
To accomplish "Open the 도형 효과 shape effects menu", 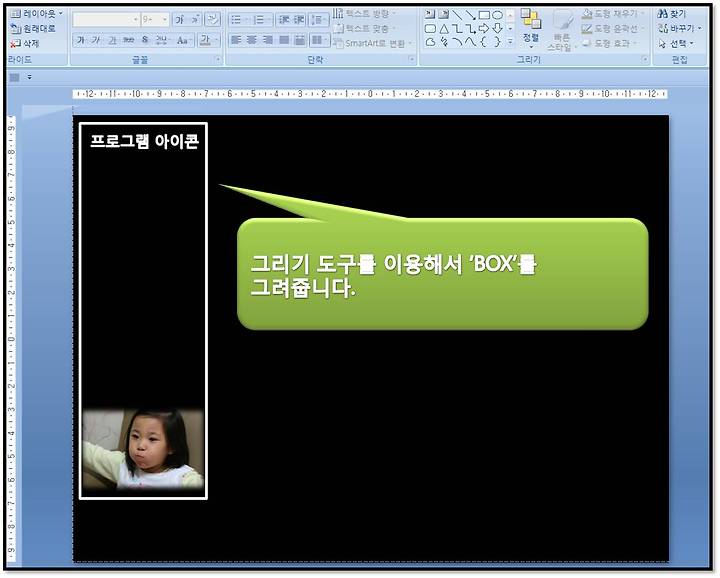I will tap(611, 44).
